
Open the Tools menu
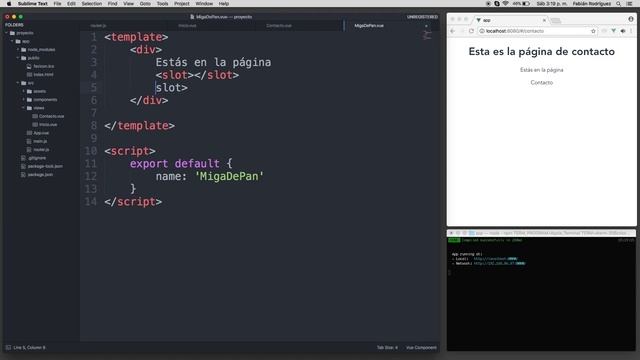162,4
